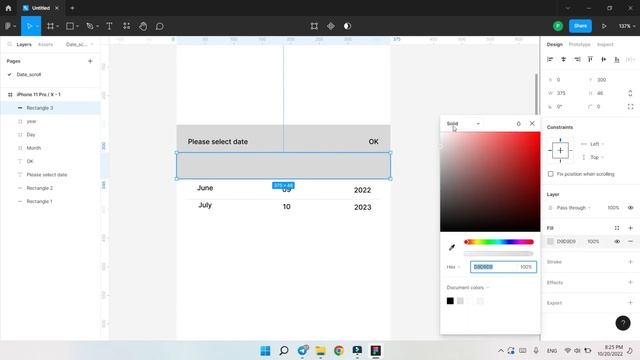640x360 pixels.
Task: Open fill styles icon in Fill section
Action: tap(617, 228)
